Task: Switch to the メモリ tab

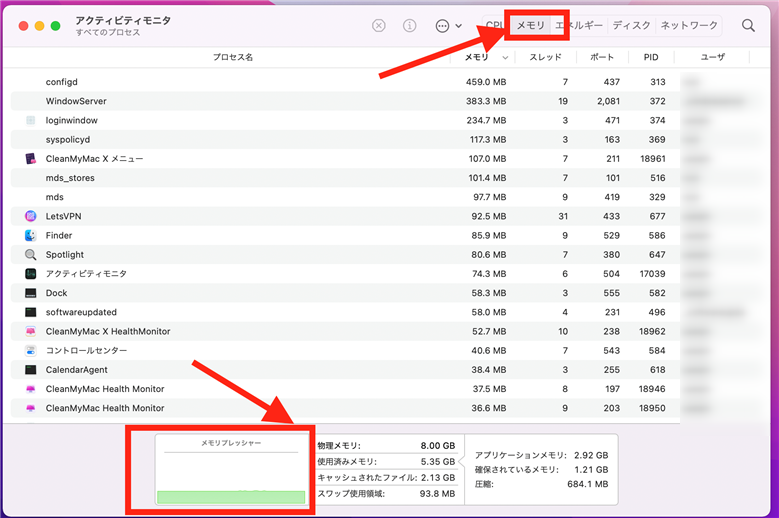Action: [x=531, y=25]
